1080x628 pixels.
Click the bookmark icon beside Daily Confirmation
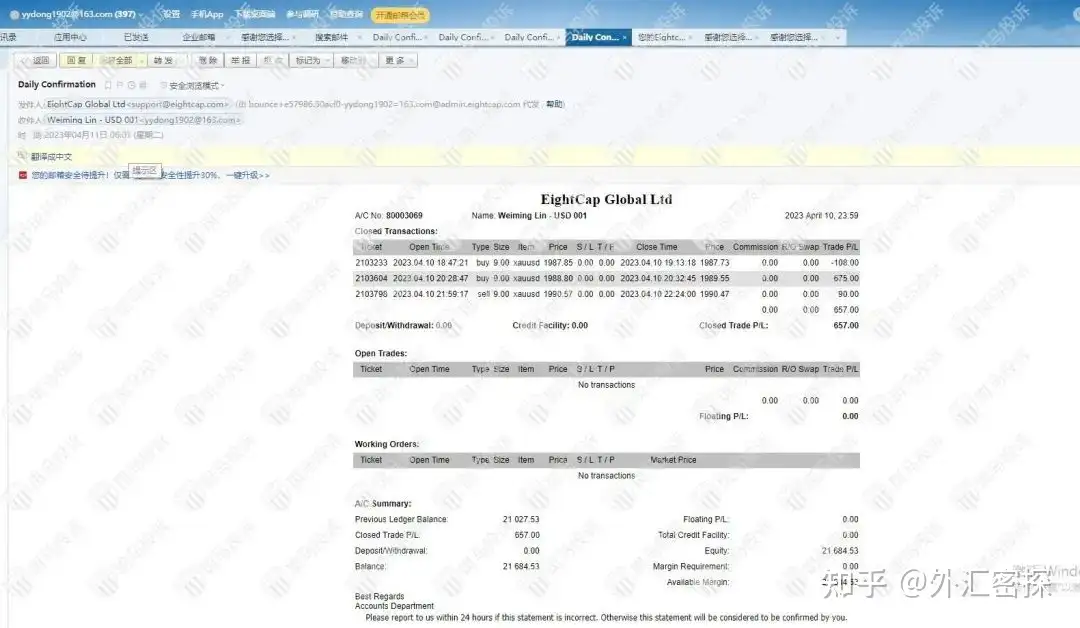click(x=108, y=85)
